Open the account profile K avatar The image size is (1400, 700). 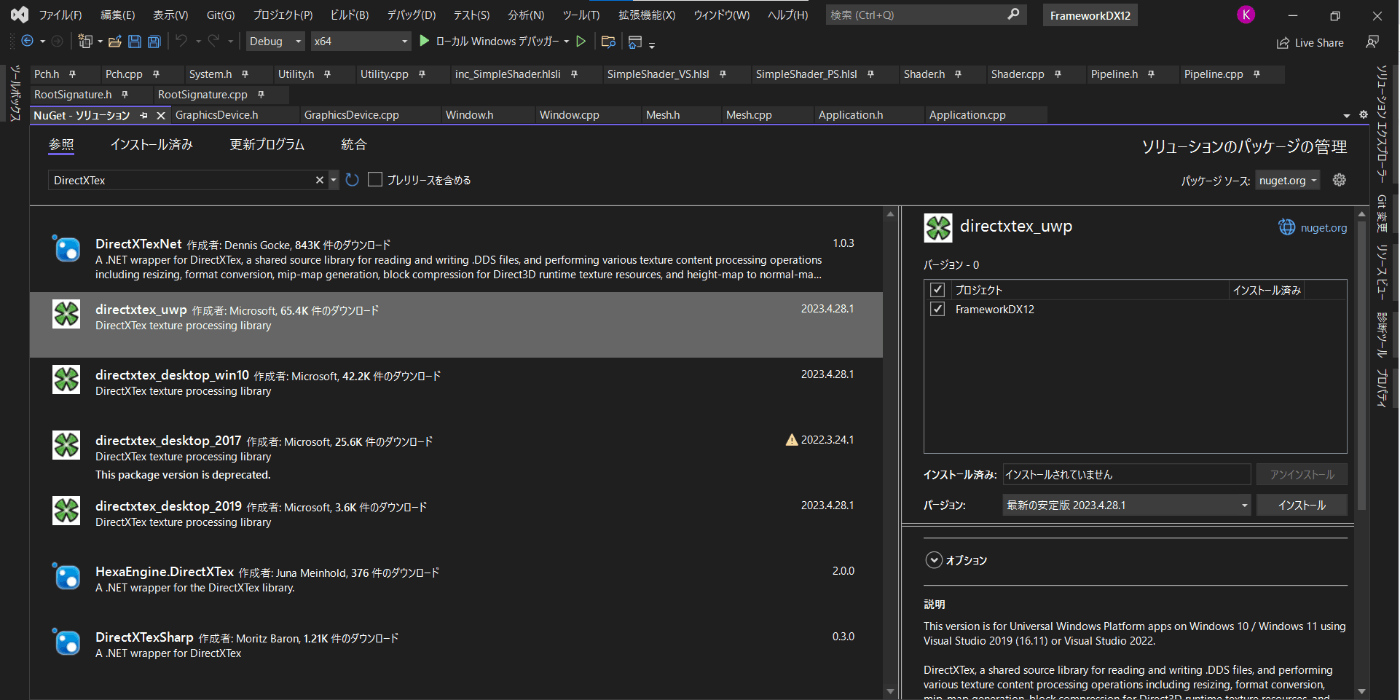tap(1245, 14)
